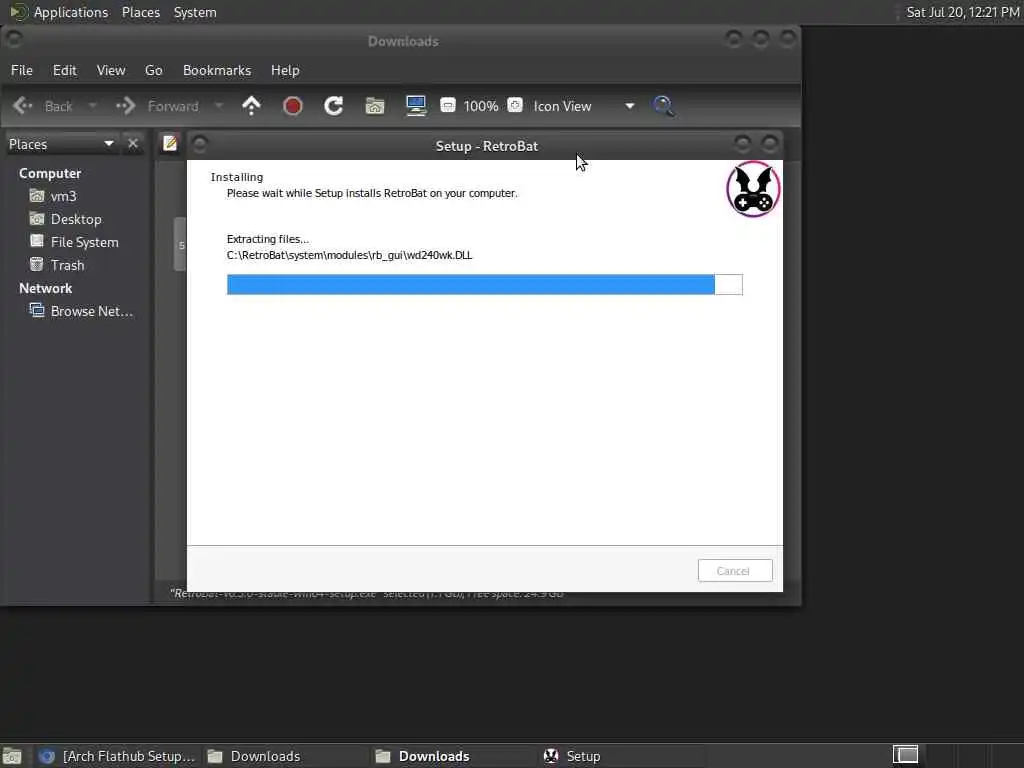Open the Go menu

coord(153,70)
